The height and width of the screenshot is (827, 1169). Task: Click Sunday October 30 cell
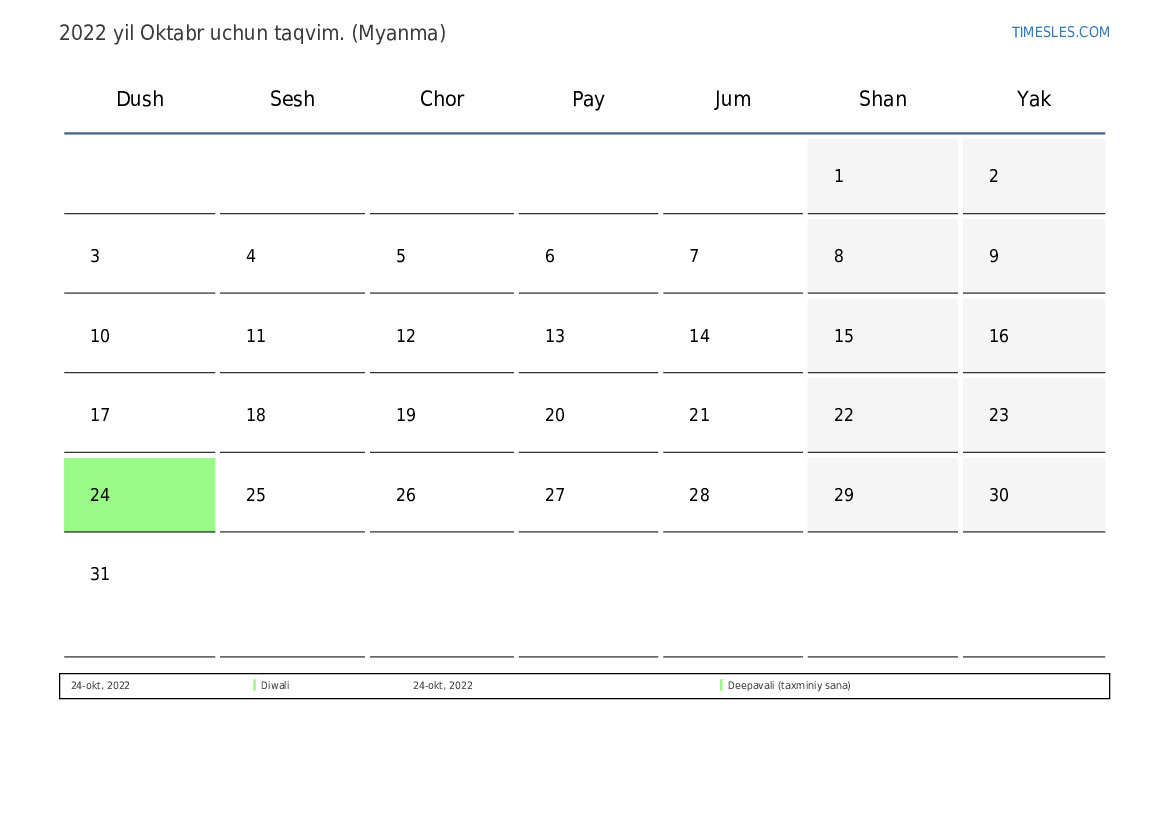1033,495
